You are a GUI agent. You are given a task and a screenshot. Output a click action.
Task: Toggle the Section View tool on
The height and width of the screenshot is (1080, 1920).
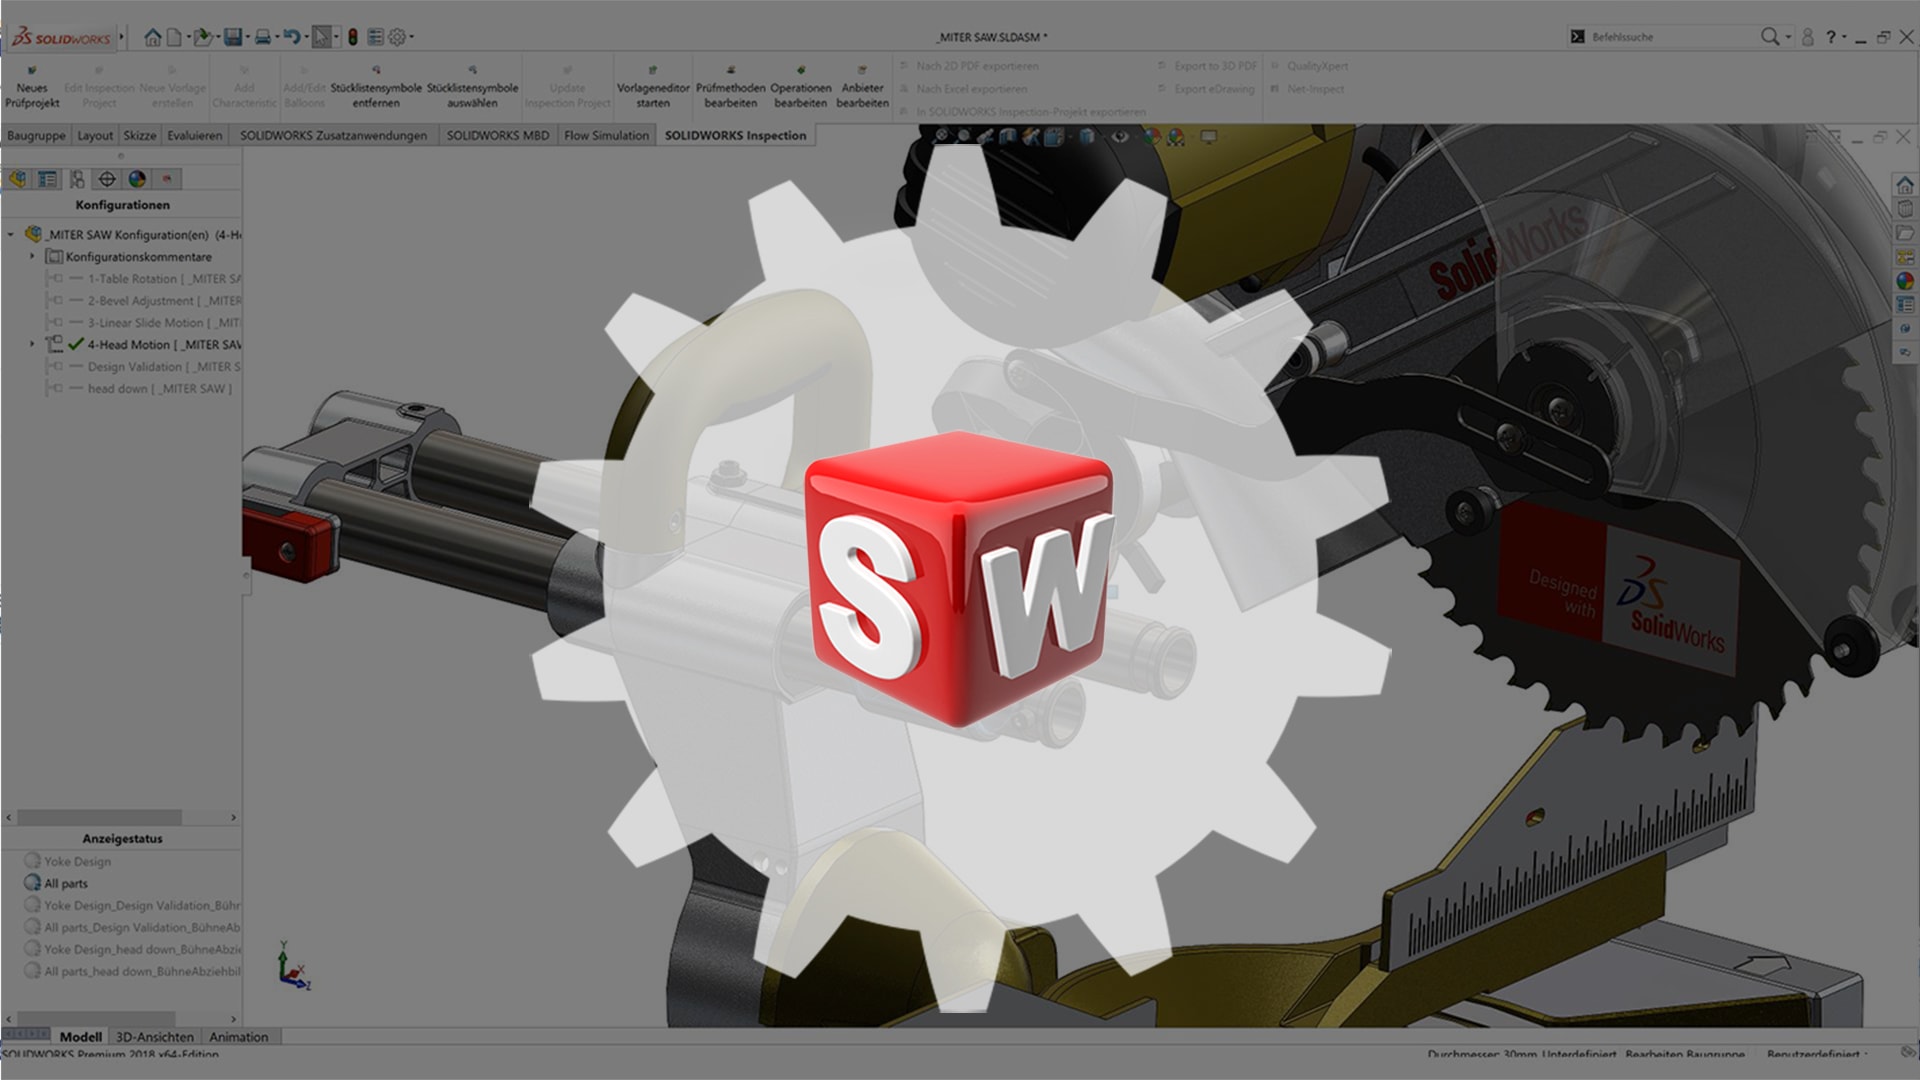coord(1008,135)
